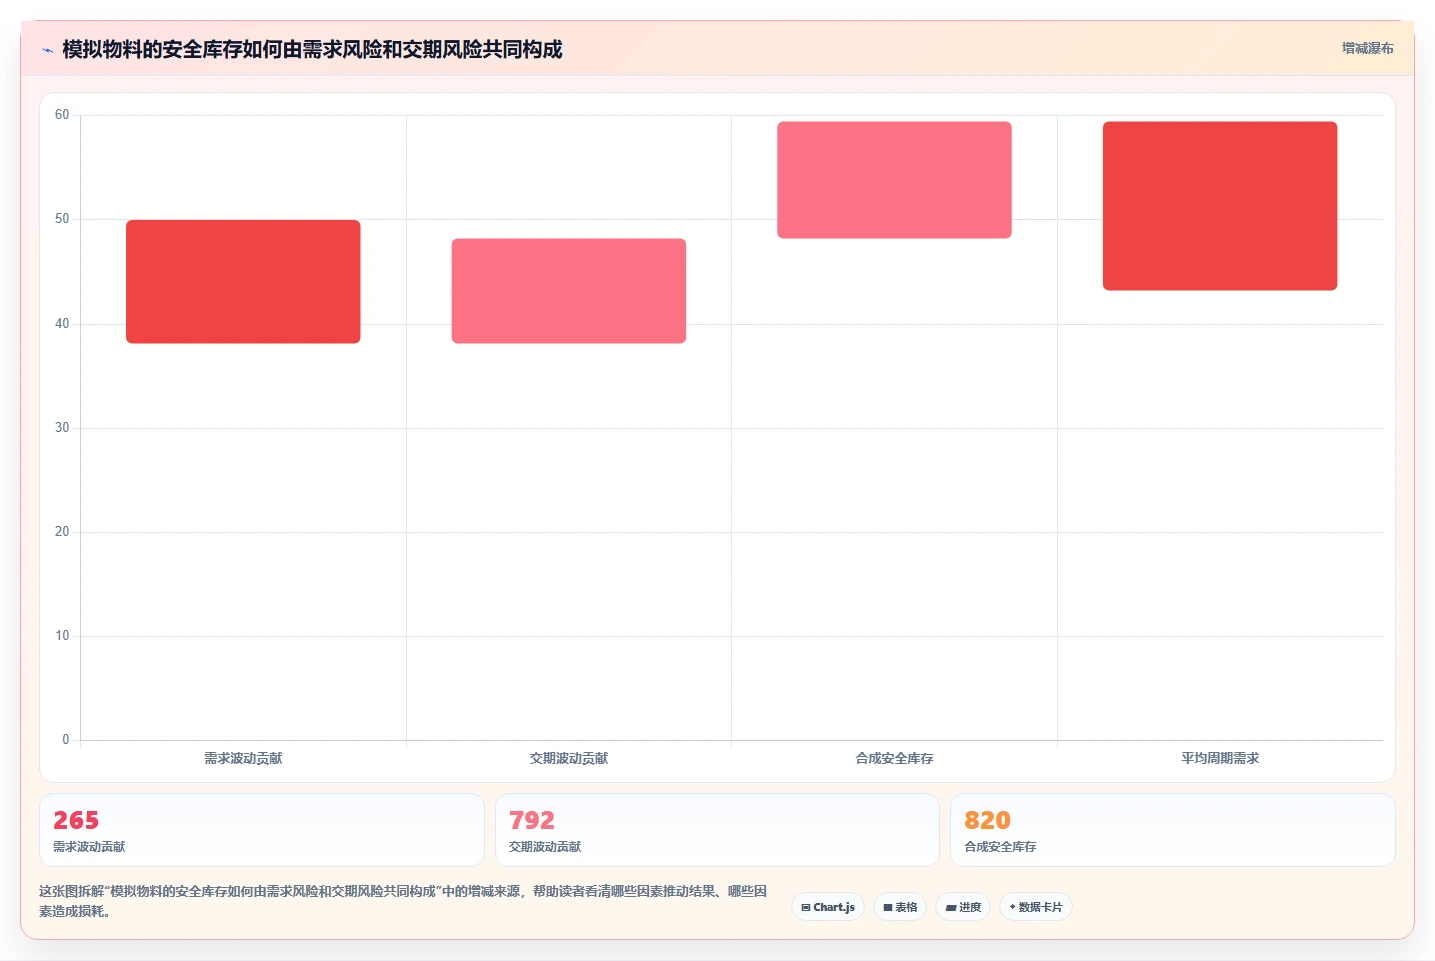Click the x-axis label 平均周期需求
This screenshot has width=1435, height=961.
point(1220,758)
